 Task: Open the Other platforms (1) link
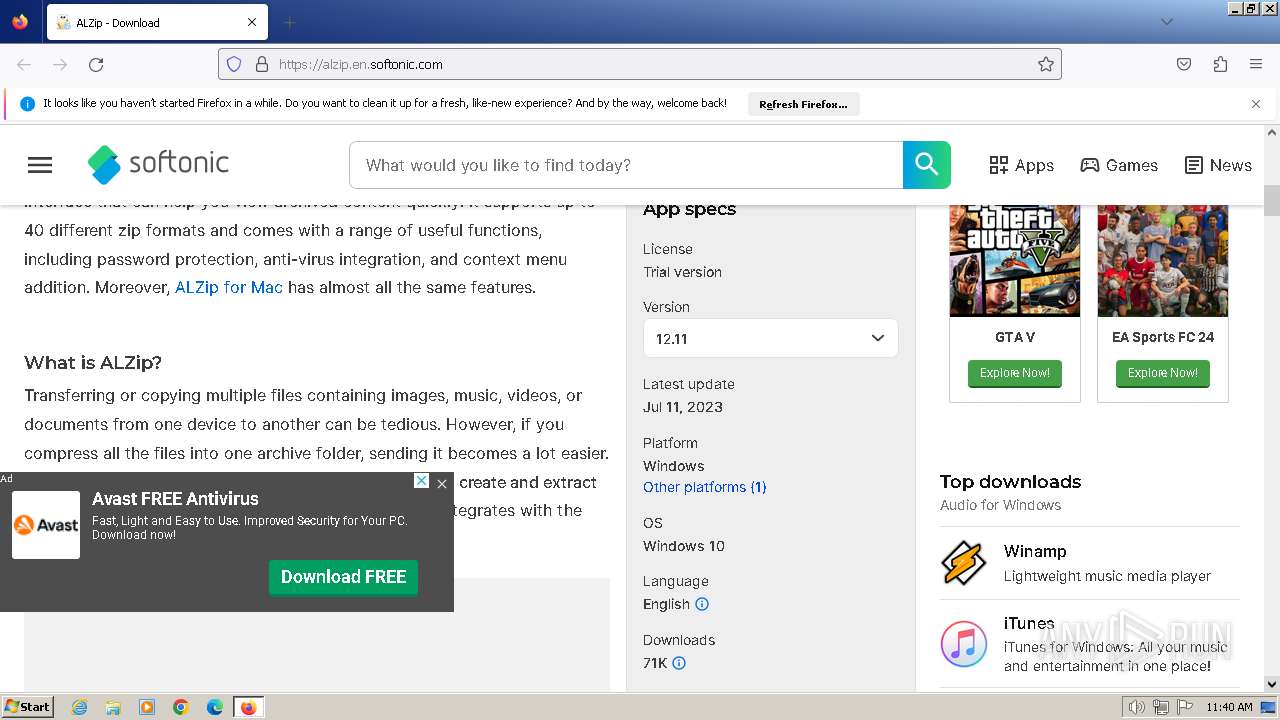point(705,487)
